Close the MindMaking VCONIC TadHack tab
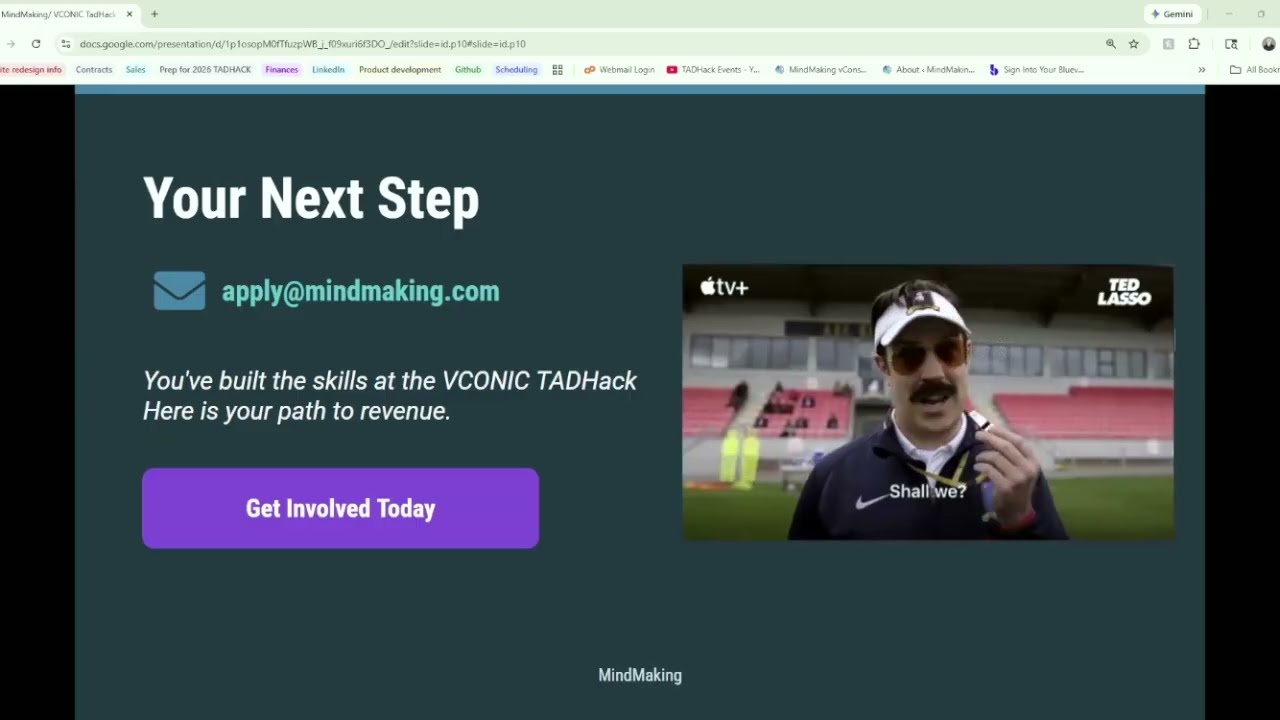The image size is (1280, 720). pyautogui.click(x=129, y=14)
